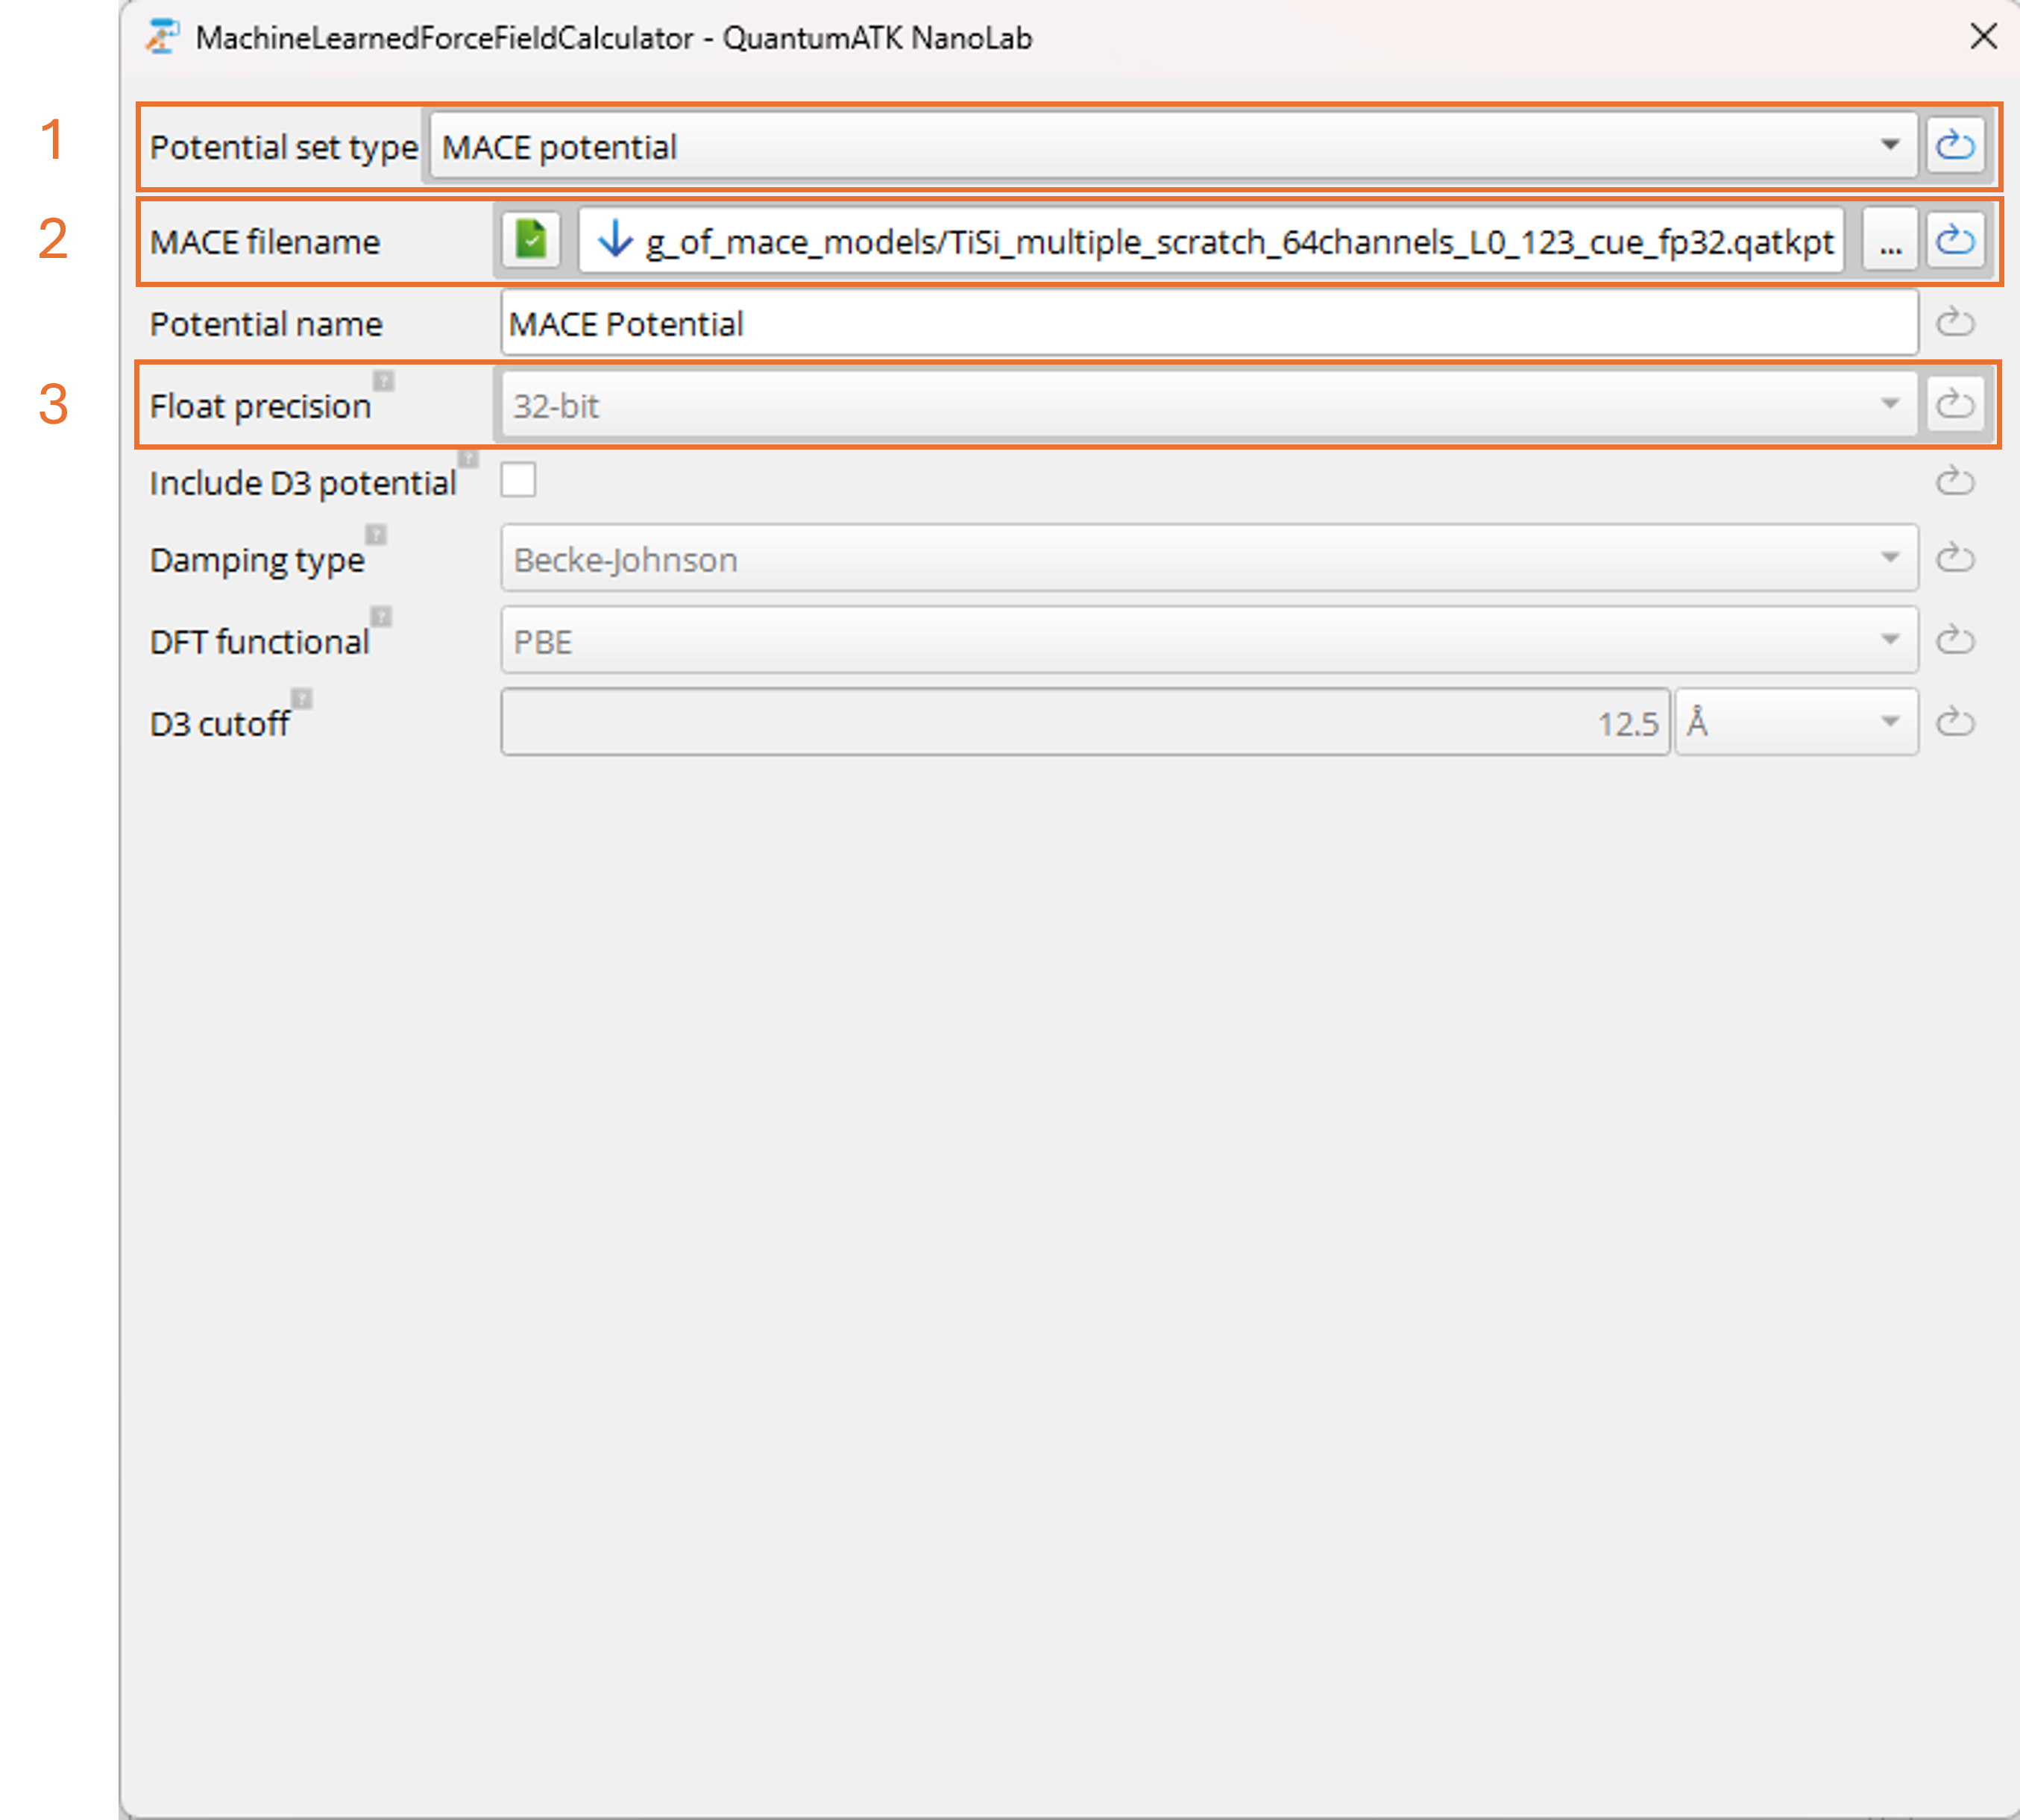Enable the Include D3 potential checkbox
This screenshot has height=1820, width=2020.
coord(518,480)
